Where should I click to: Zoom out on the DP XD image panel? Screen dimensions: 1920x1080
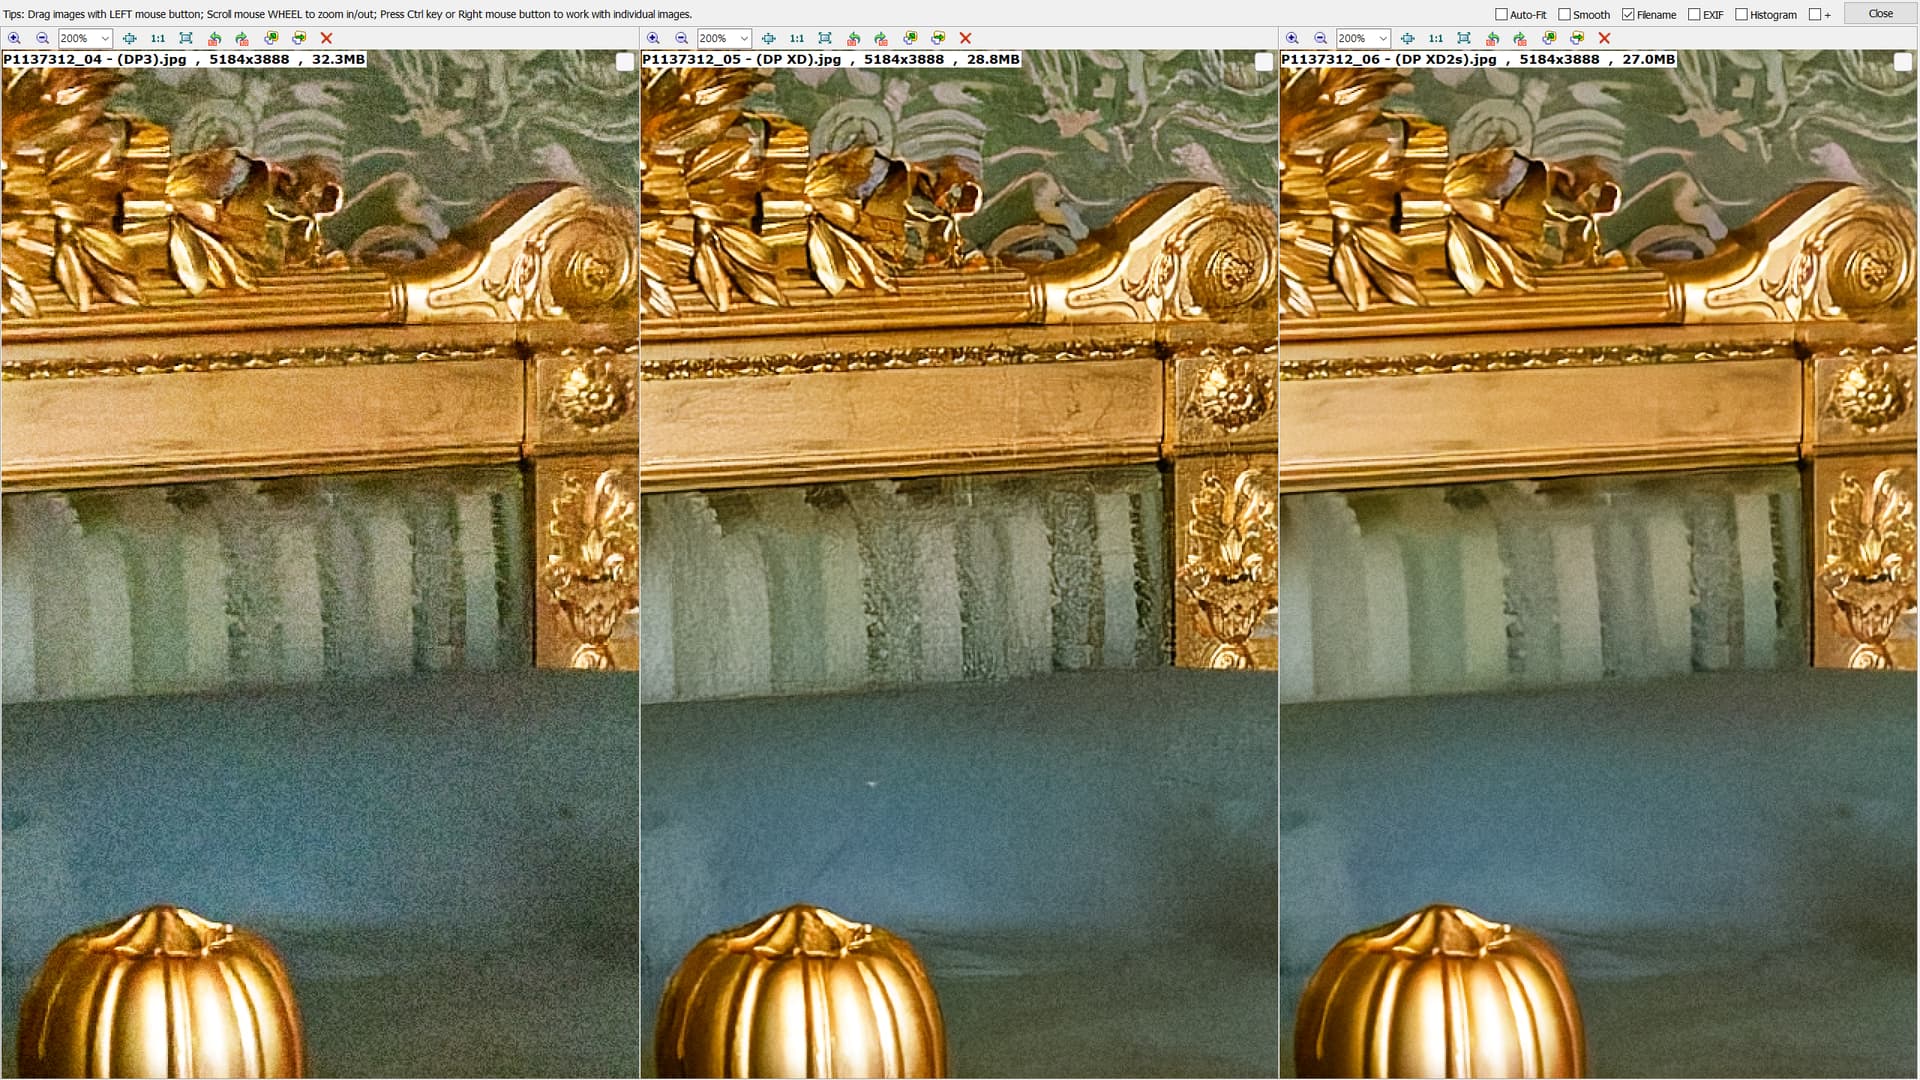681,38
